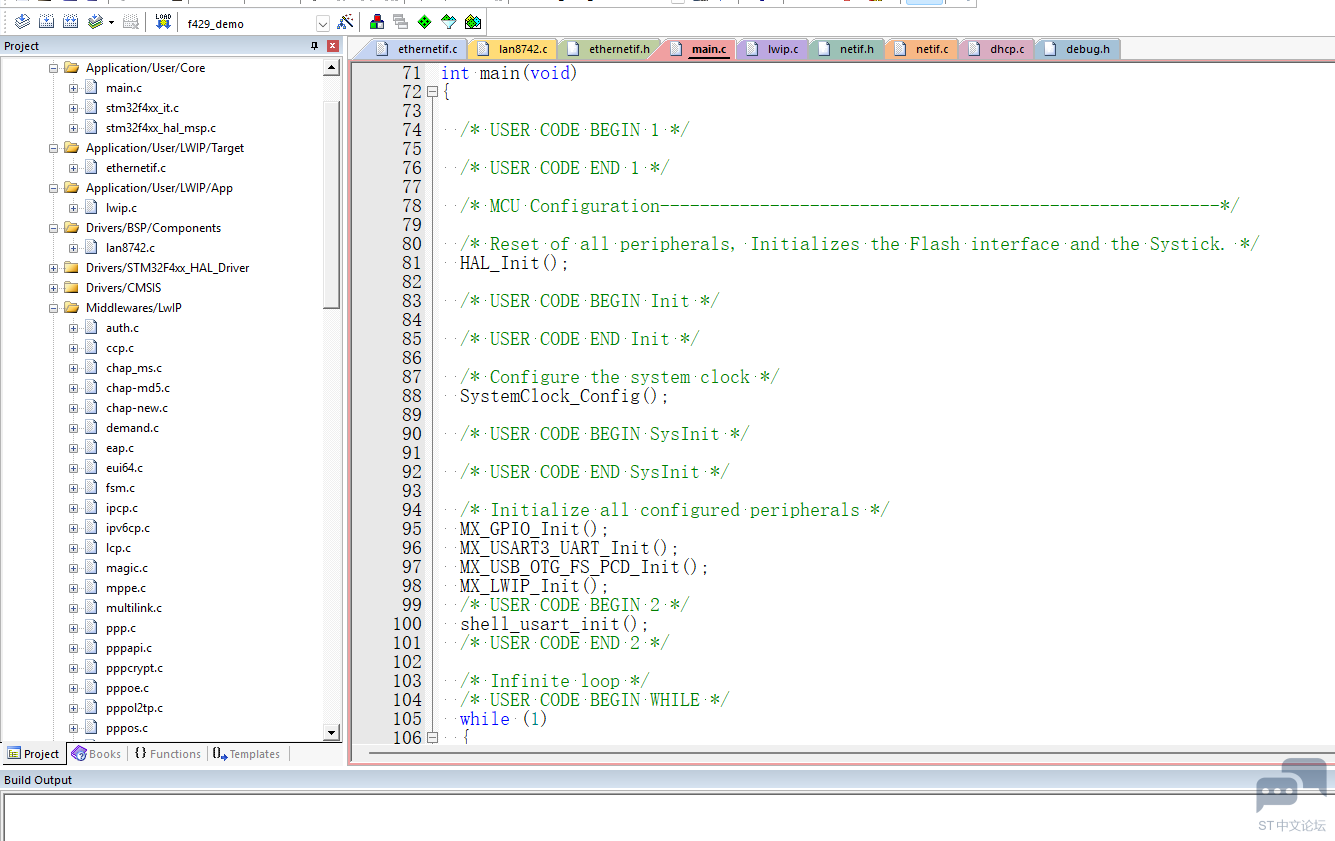The image size is (1335, 841).
Task: Select ipv6cp.c in project tree
Action: pyautogui.click(x=128, y=528)
